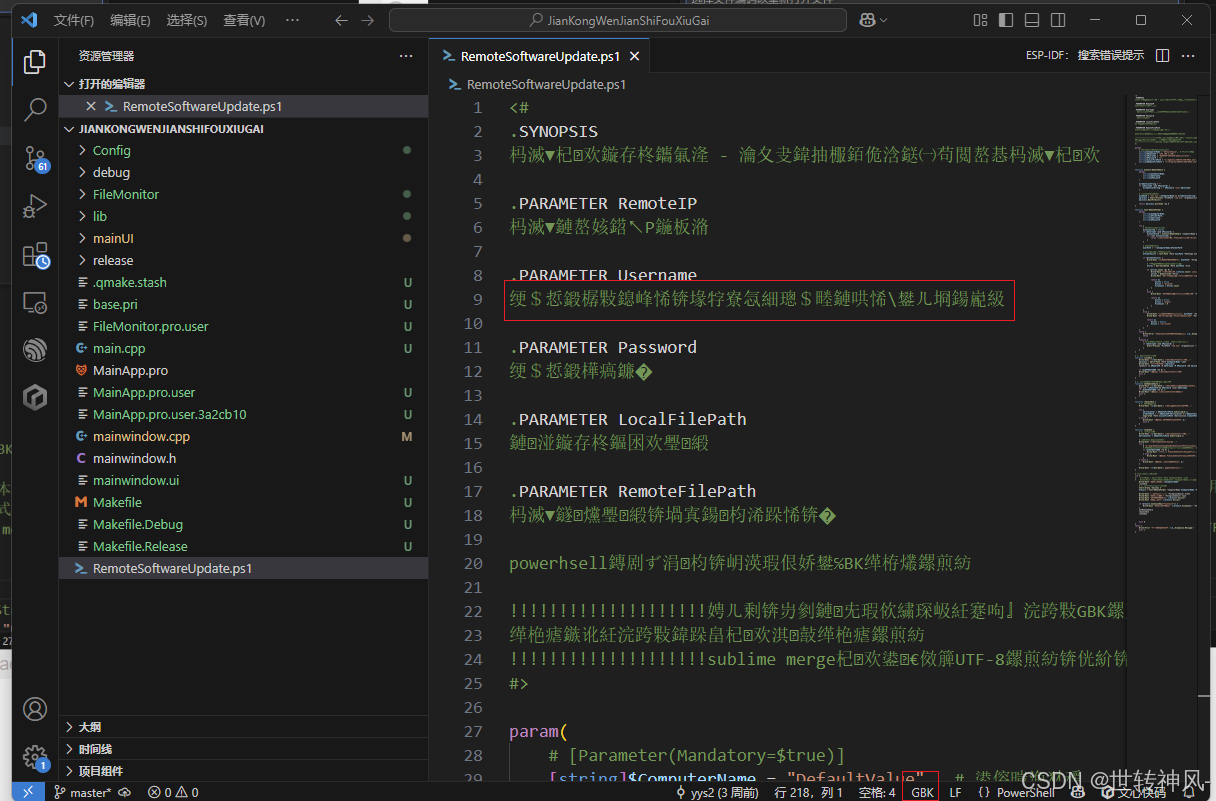Toggle the primary side bar visibility
This screenshot has height=801, width=1216.
click(1006, 20)
